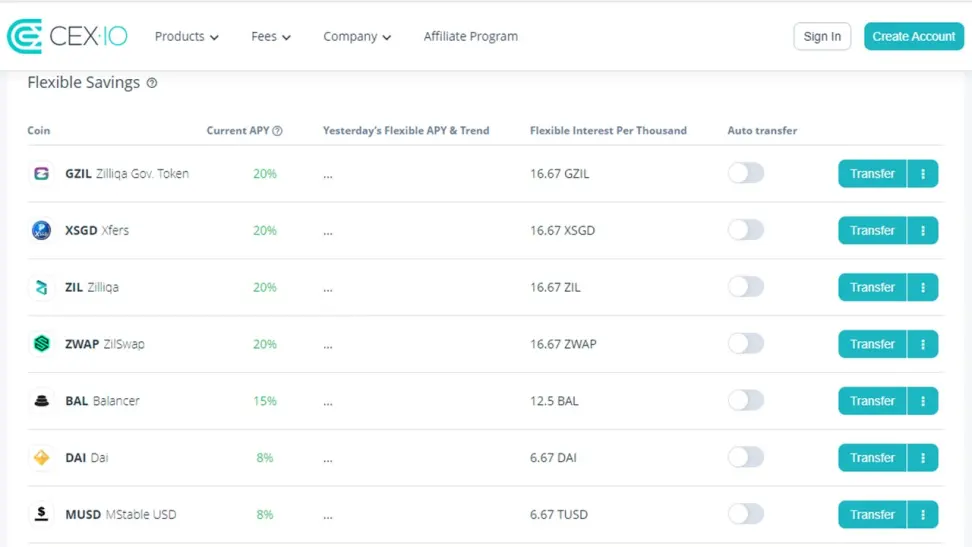Screen dimensions: 972x547
Task: Click the 16.67 GZIL interest value
Action: (559, 174)
